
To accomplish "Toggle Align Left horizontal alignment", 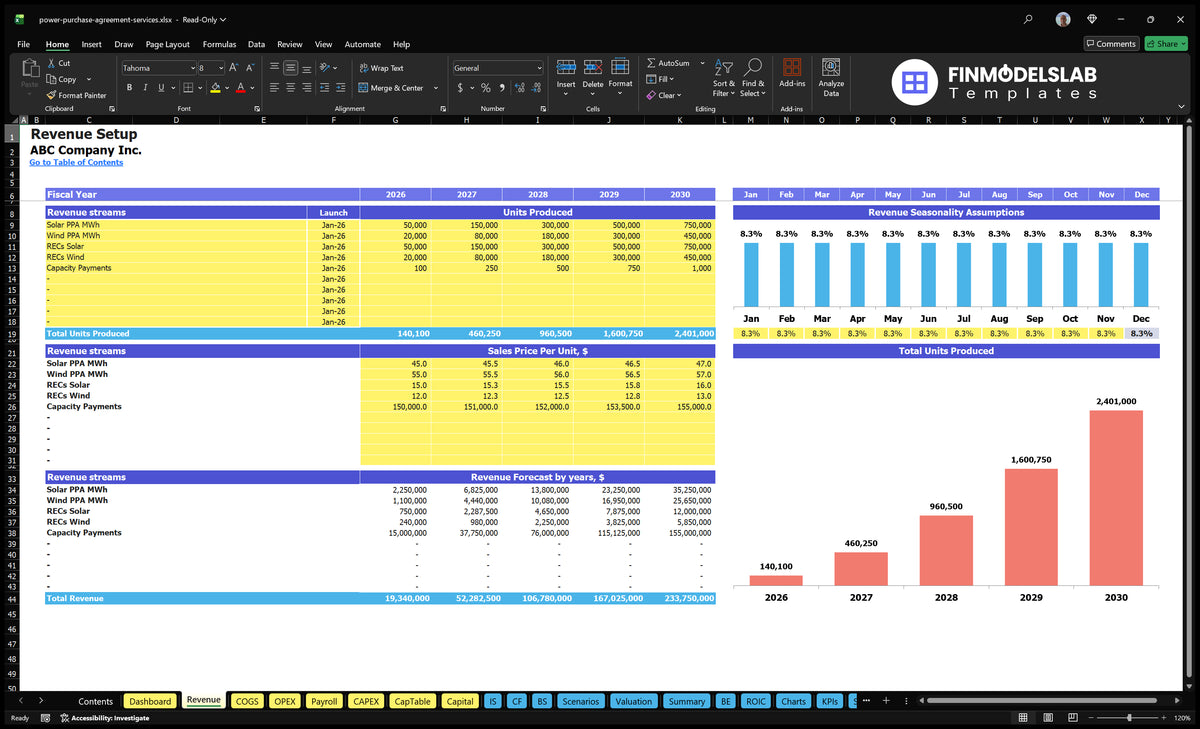I will pyautogui.click(x=274, y=88).
